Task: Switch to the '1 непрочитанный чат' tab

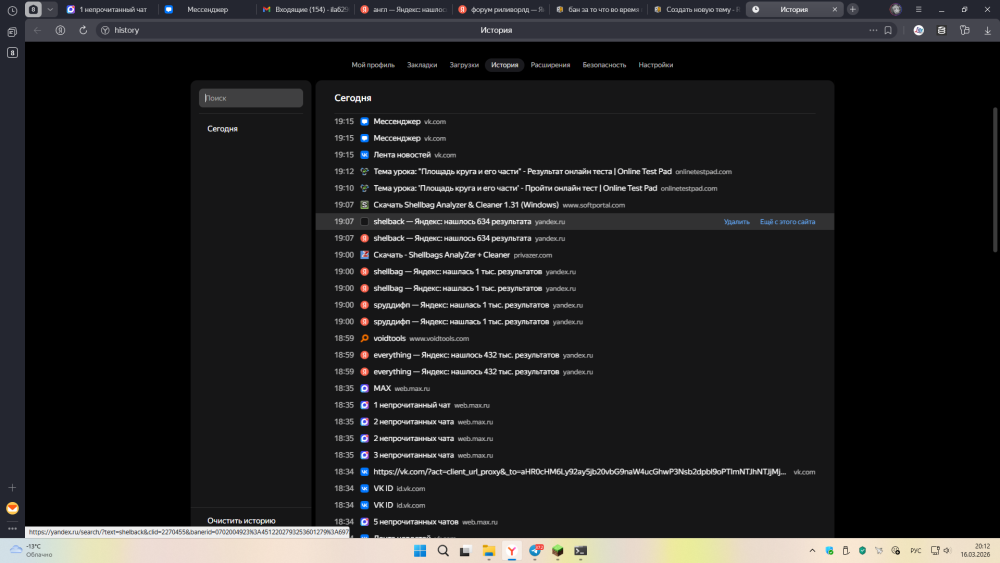Action: [x=107, y=10]
